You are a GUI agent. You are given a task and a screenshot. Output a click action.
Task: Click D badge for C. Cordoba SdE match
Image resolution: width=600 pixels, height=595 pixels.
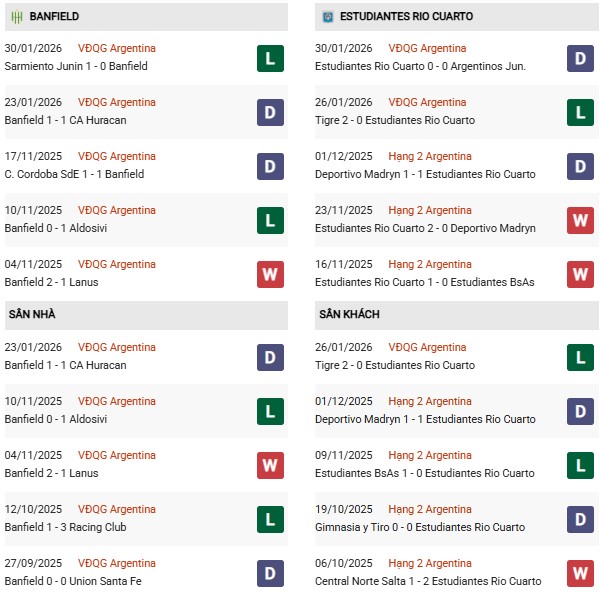[x=269, y=166]
